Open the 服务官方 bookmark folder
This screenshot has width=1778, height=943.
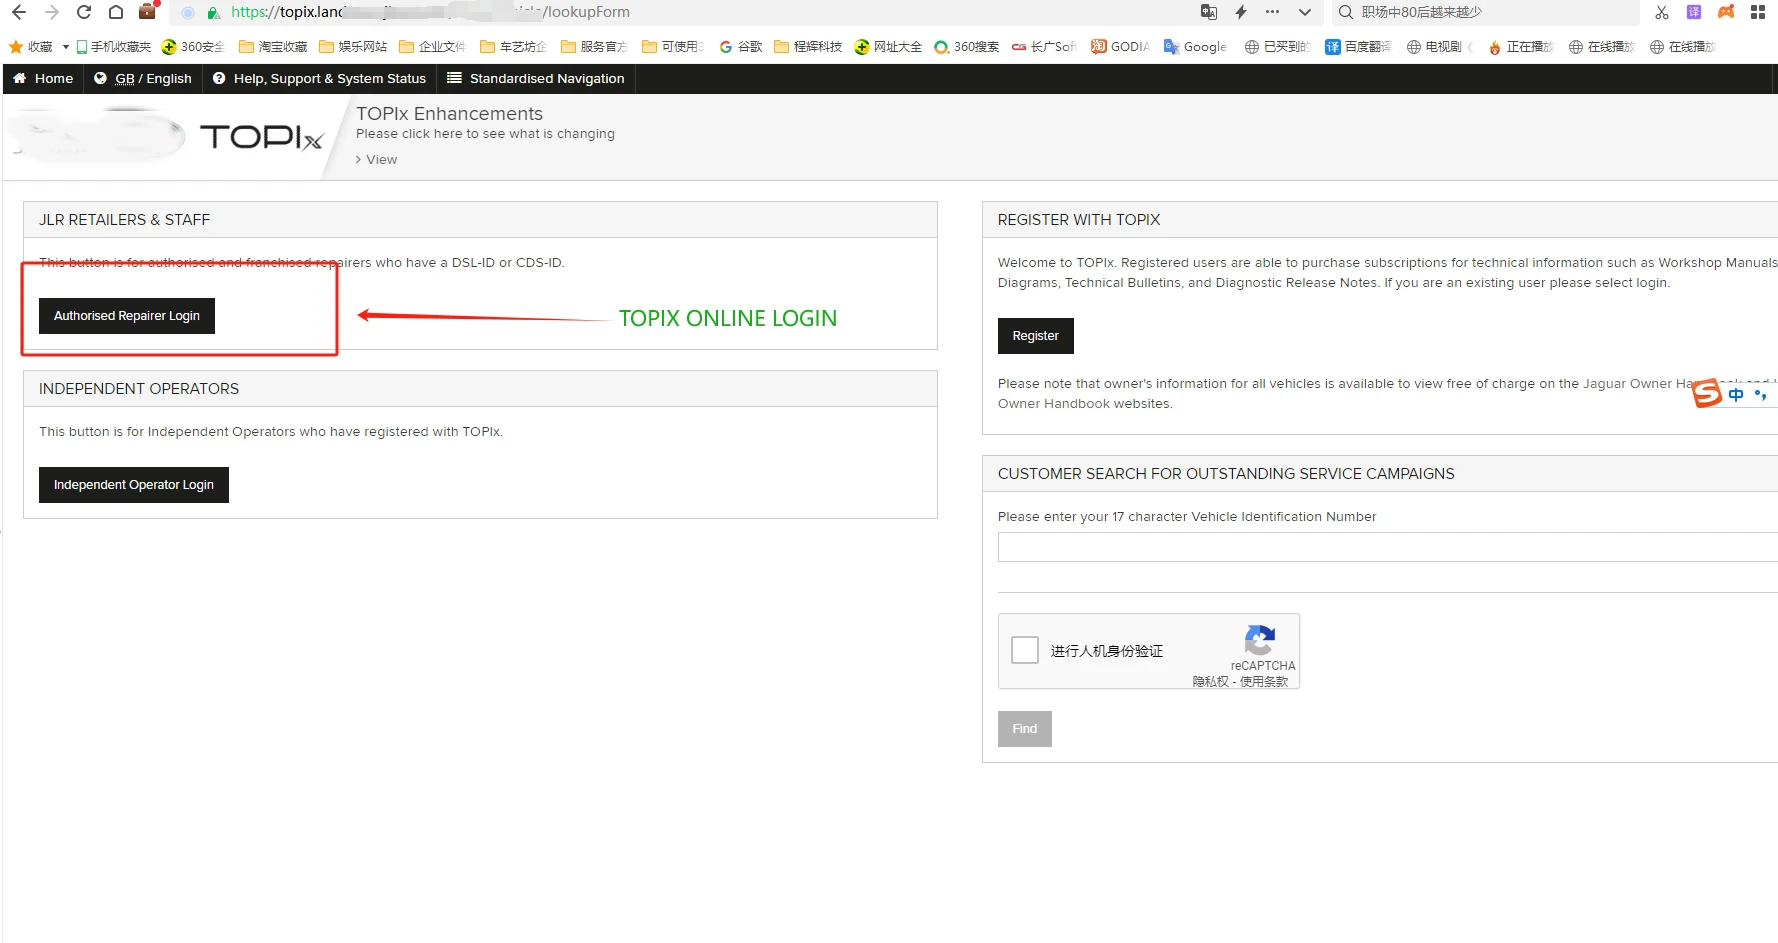595,47
